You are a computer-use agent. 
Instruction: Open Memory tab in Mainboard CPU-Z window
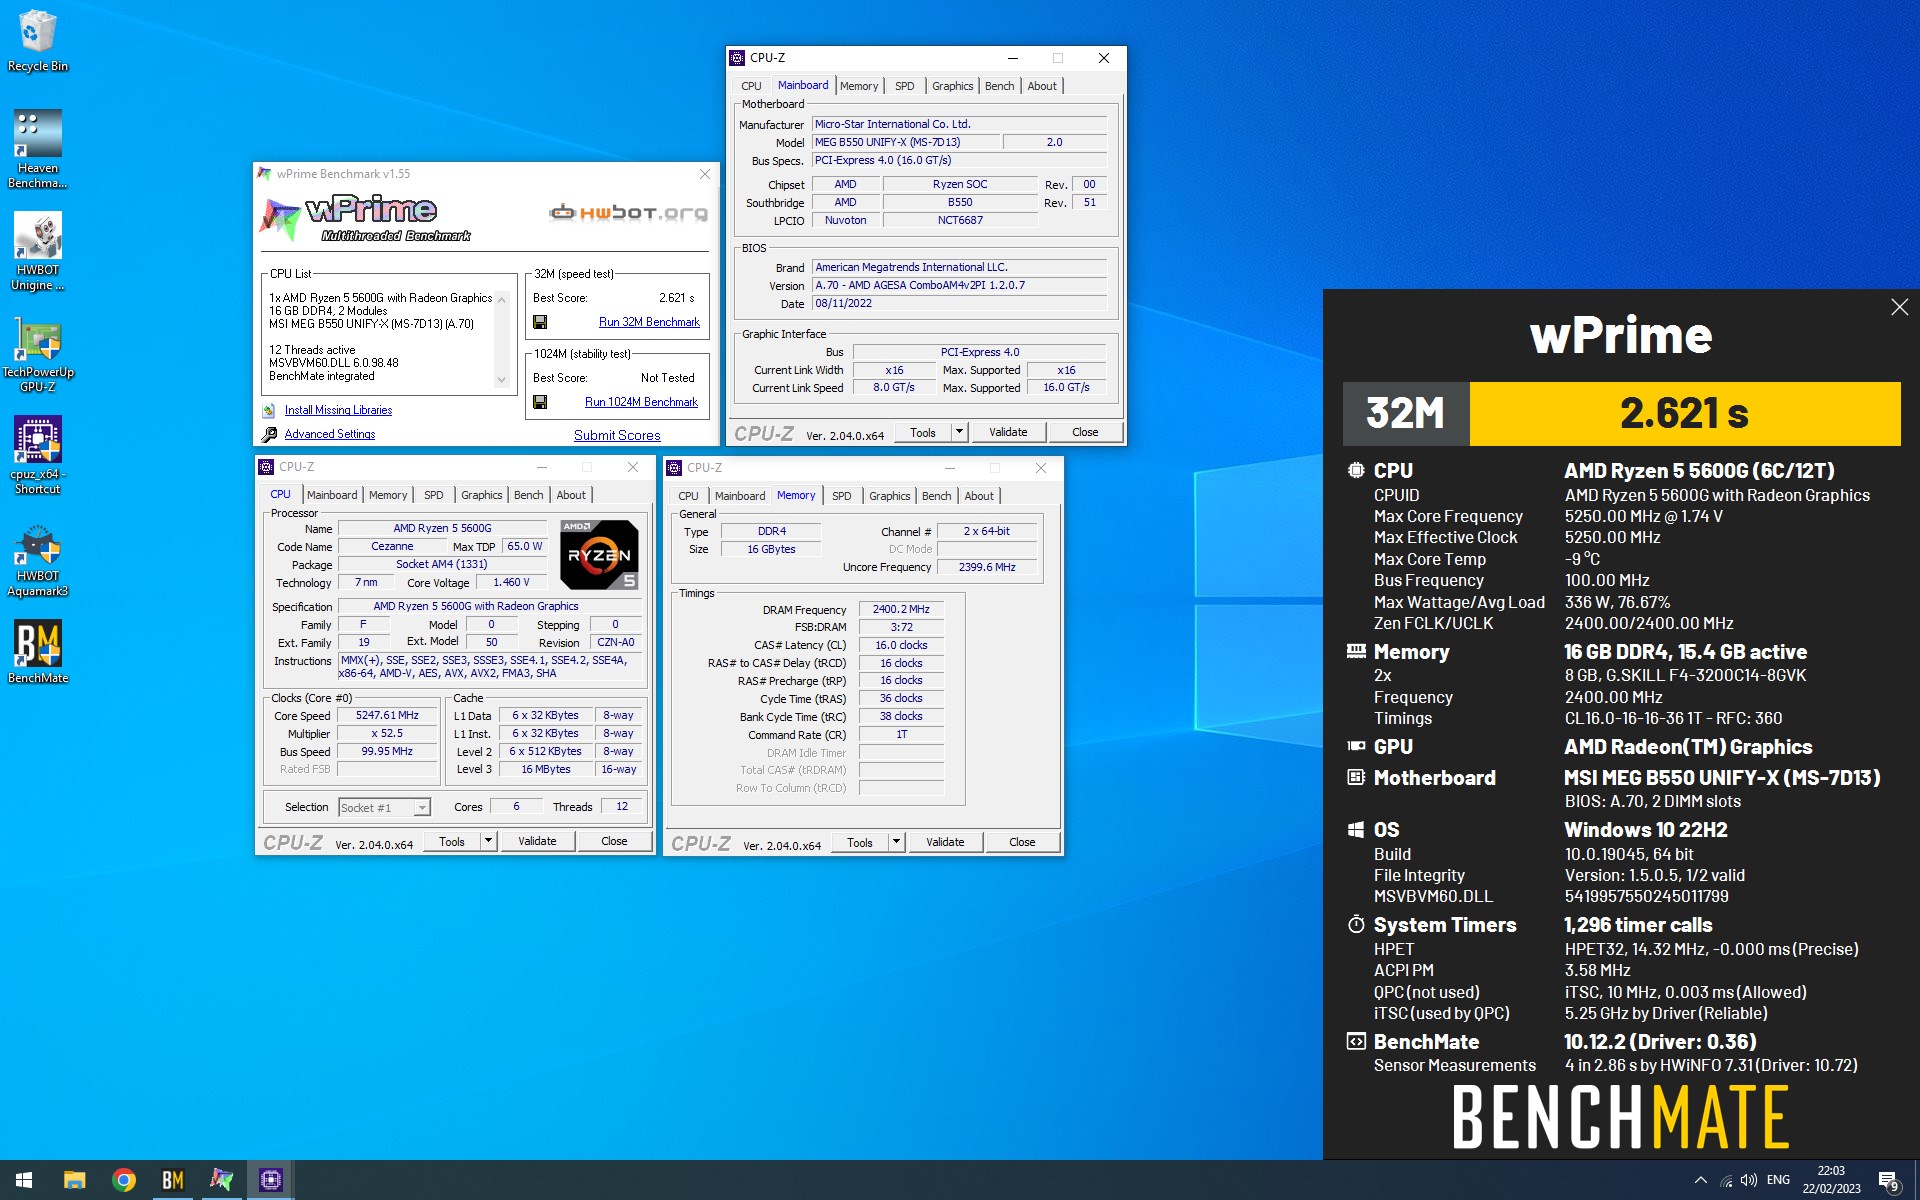coord(858,86)
